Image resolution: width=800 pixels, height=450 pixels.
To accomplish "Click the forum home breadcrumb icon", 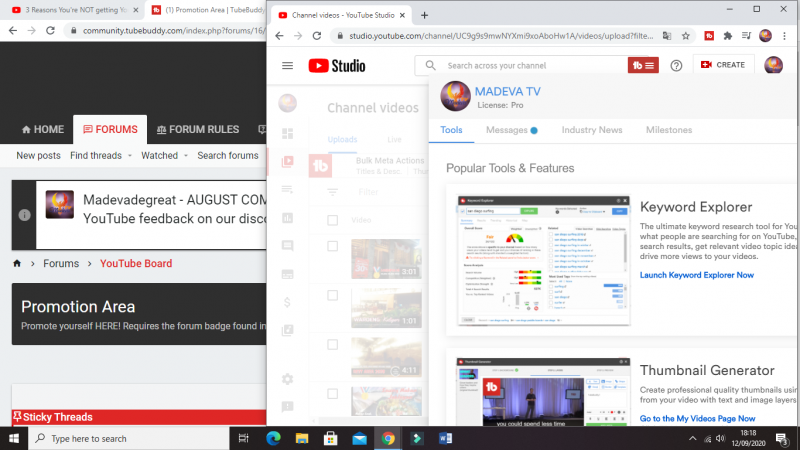I will click(x=17, y=264).
